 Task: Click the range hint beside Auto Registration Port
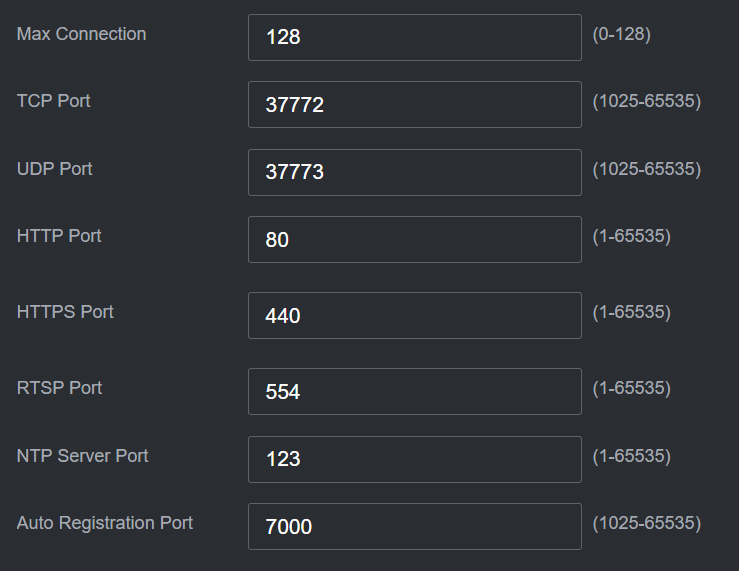(646, 523)
